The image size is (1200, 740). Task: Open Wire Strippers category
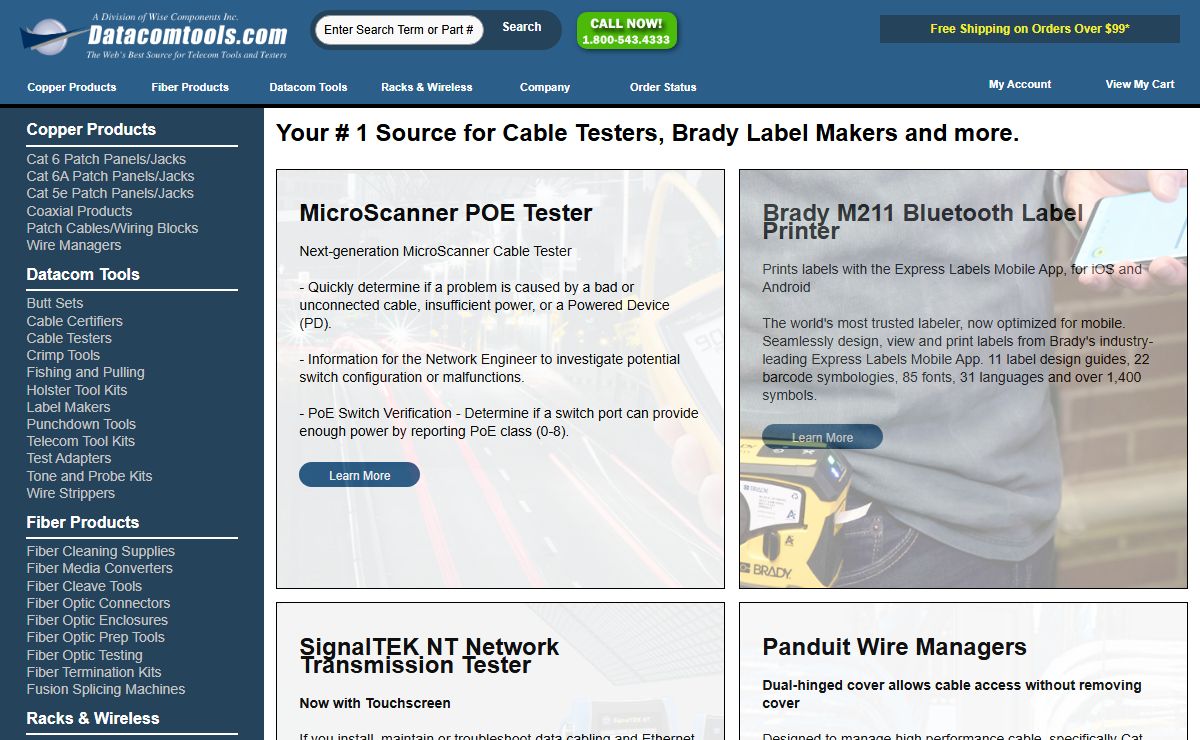(71, 493)
